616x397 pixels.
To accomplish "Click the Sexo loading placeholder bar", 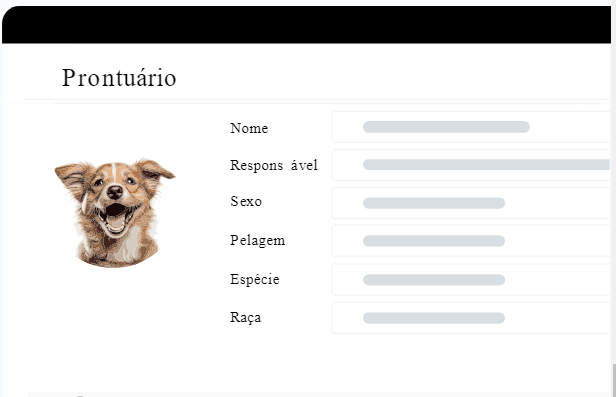I will click(x=434, y=203).
